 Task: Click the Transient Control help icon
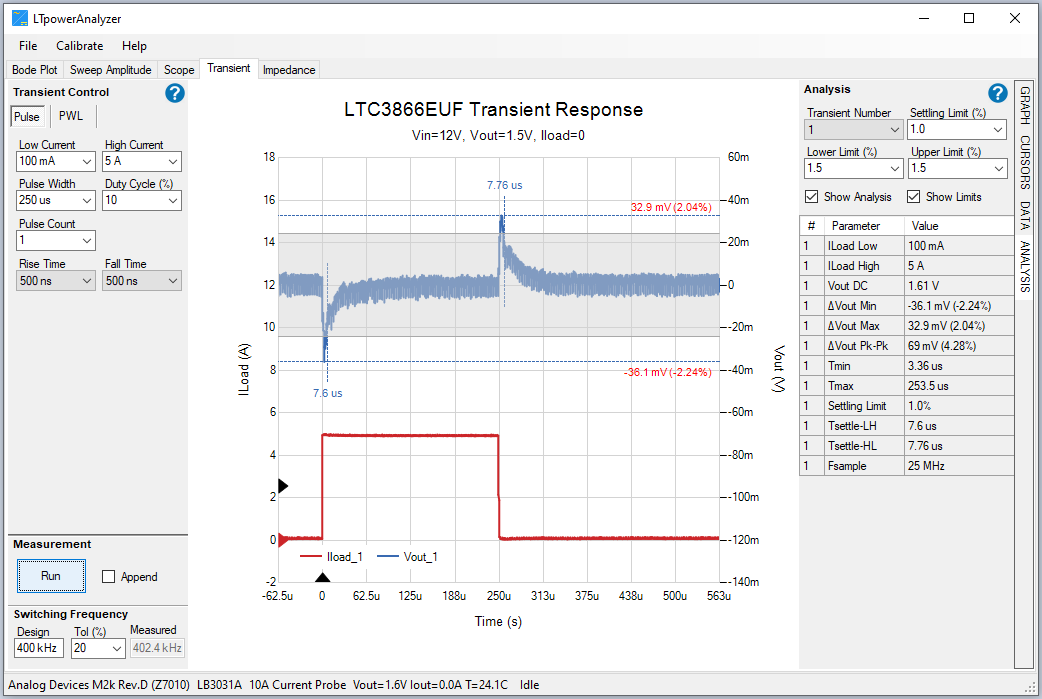[x=174, y=93]
